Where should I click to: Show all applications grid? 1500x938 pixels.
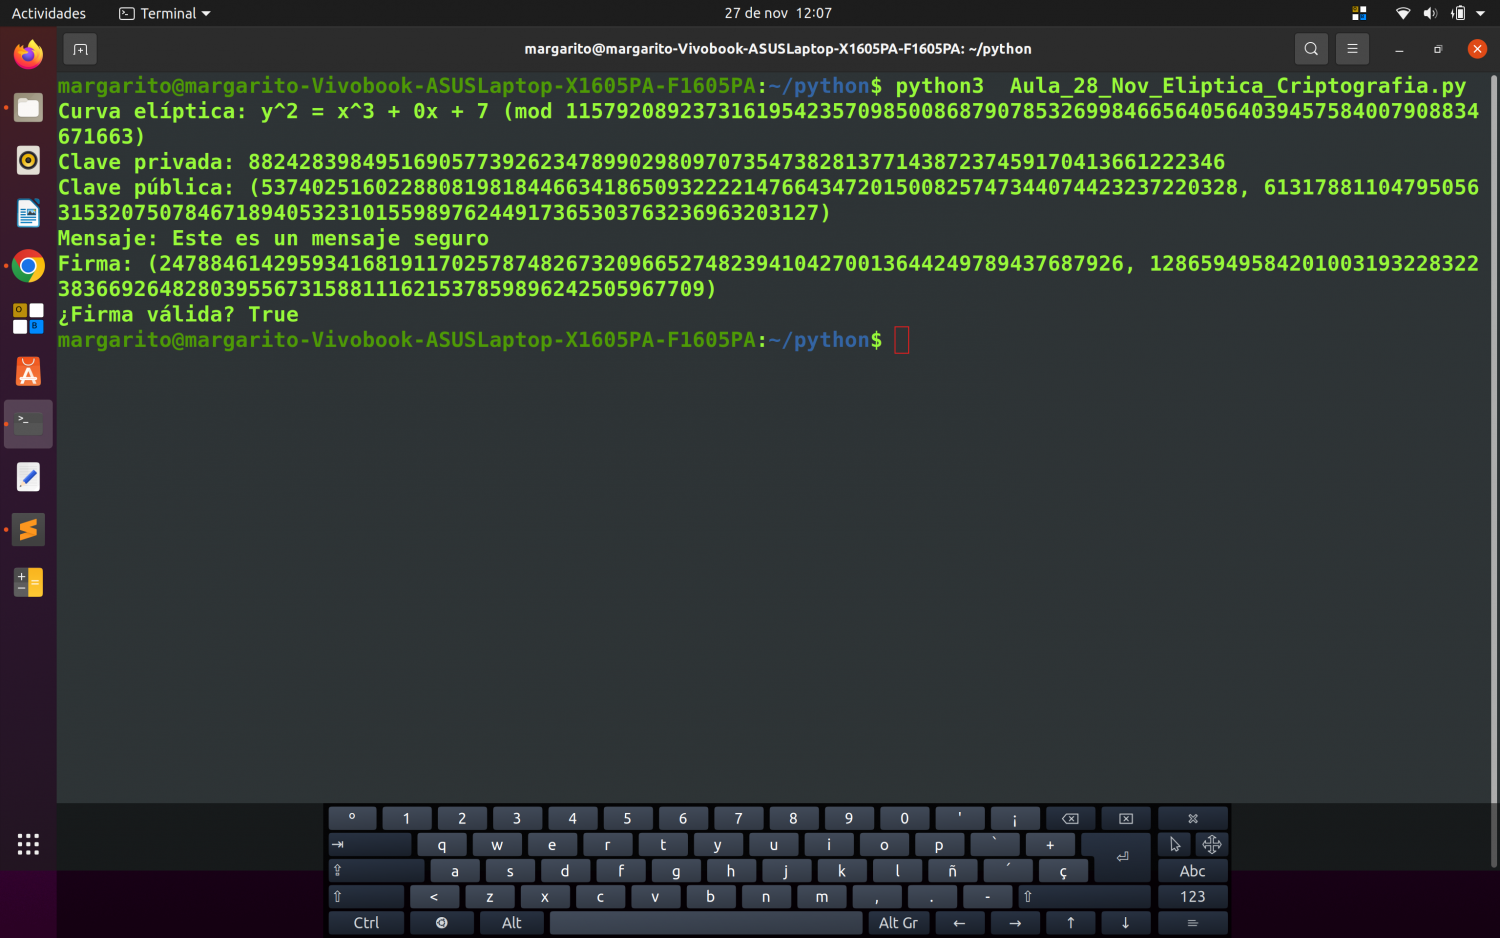[28, 844]
